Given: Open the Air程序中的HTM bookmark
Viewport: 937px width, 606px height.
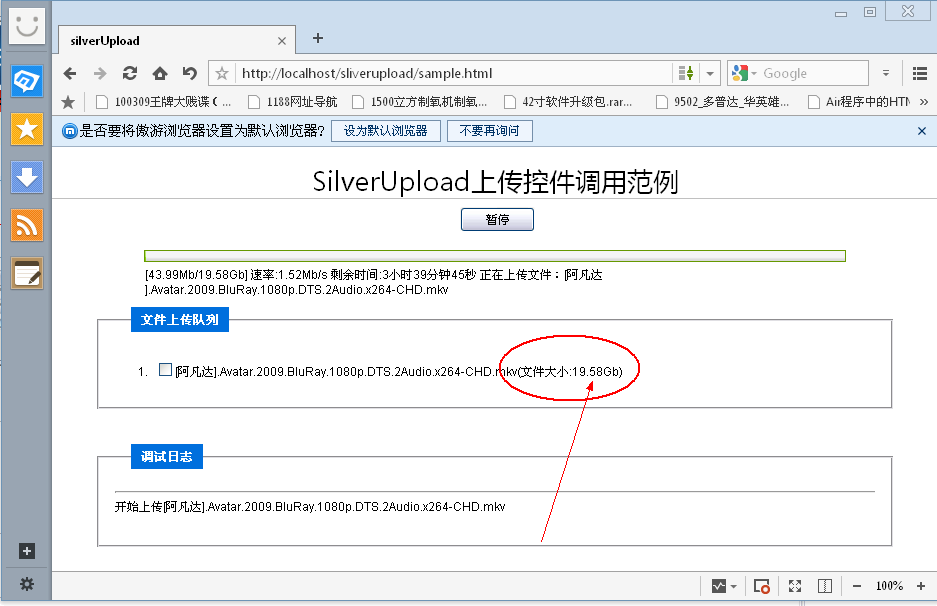Looking at the screenshot, I should (859, 102).
